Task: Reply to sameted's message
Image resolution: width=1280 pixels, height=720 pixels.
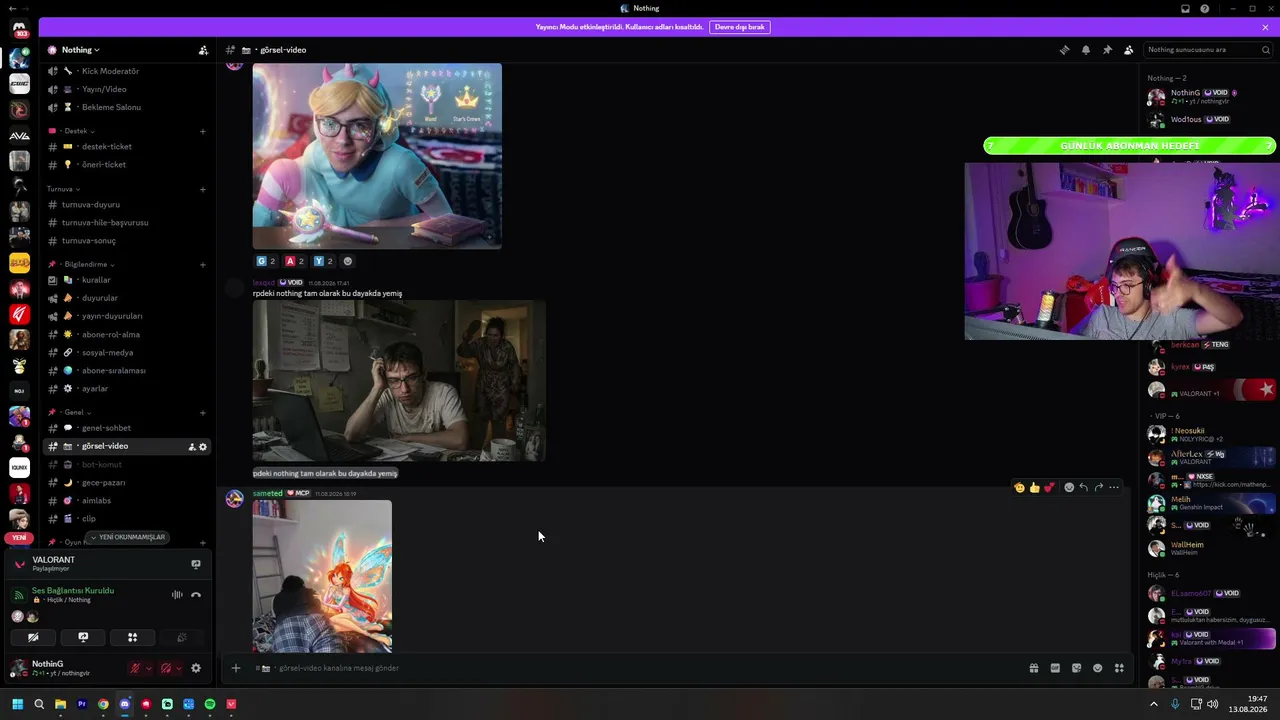Action: coord(1083,488)
